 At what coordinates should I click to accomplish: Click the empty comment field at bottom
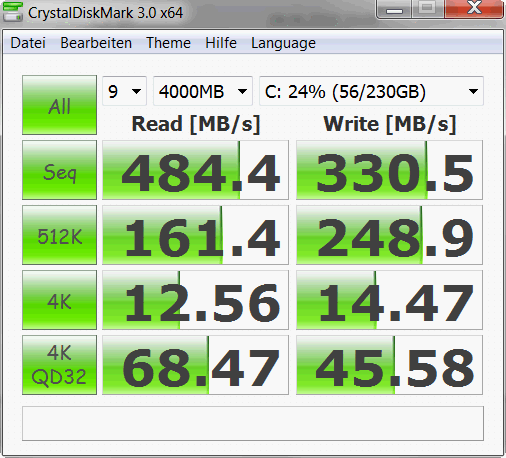253,423
